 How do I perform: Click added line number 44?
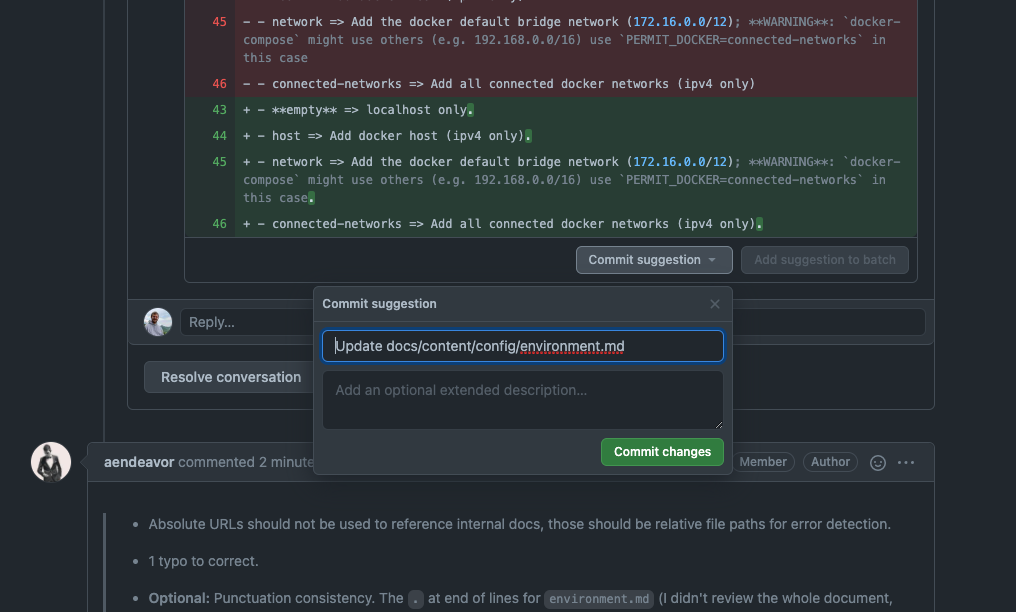pos(219,136)
